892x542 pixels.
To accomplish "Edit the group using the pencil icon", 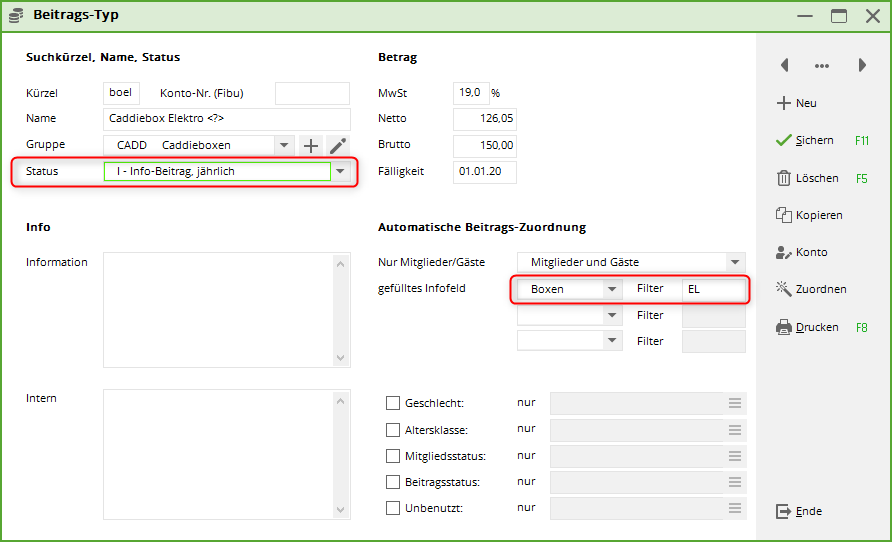I will (338, 146).
